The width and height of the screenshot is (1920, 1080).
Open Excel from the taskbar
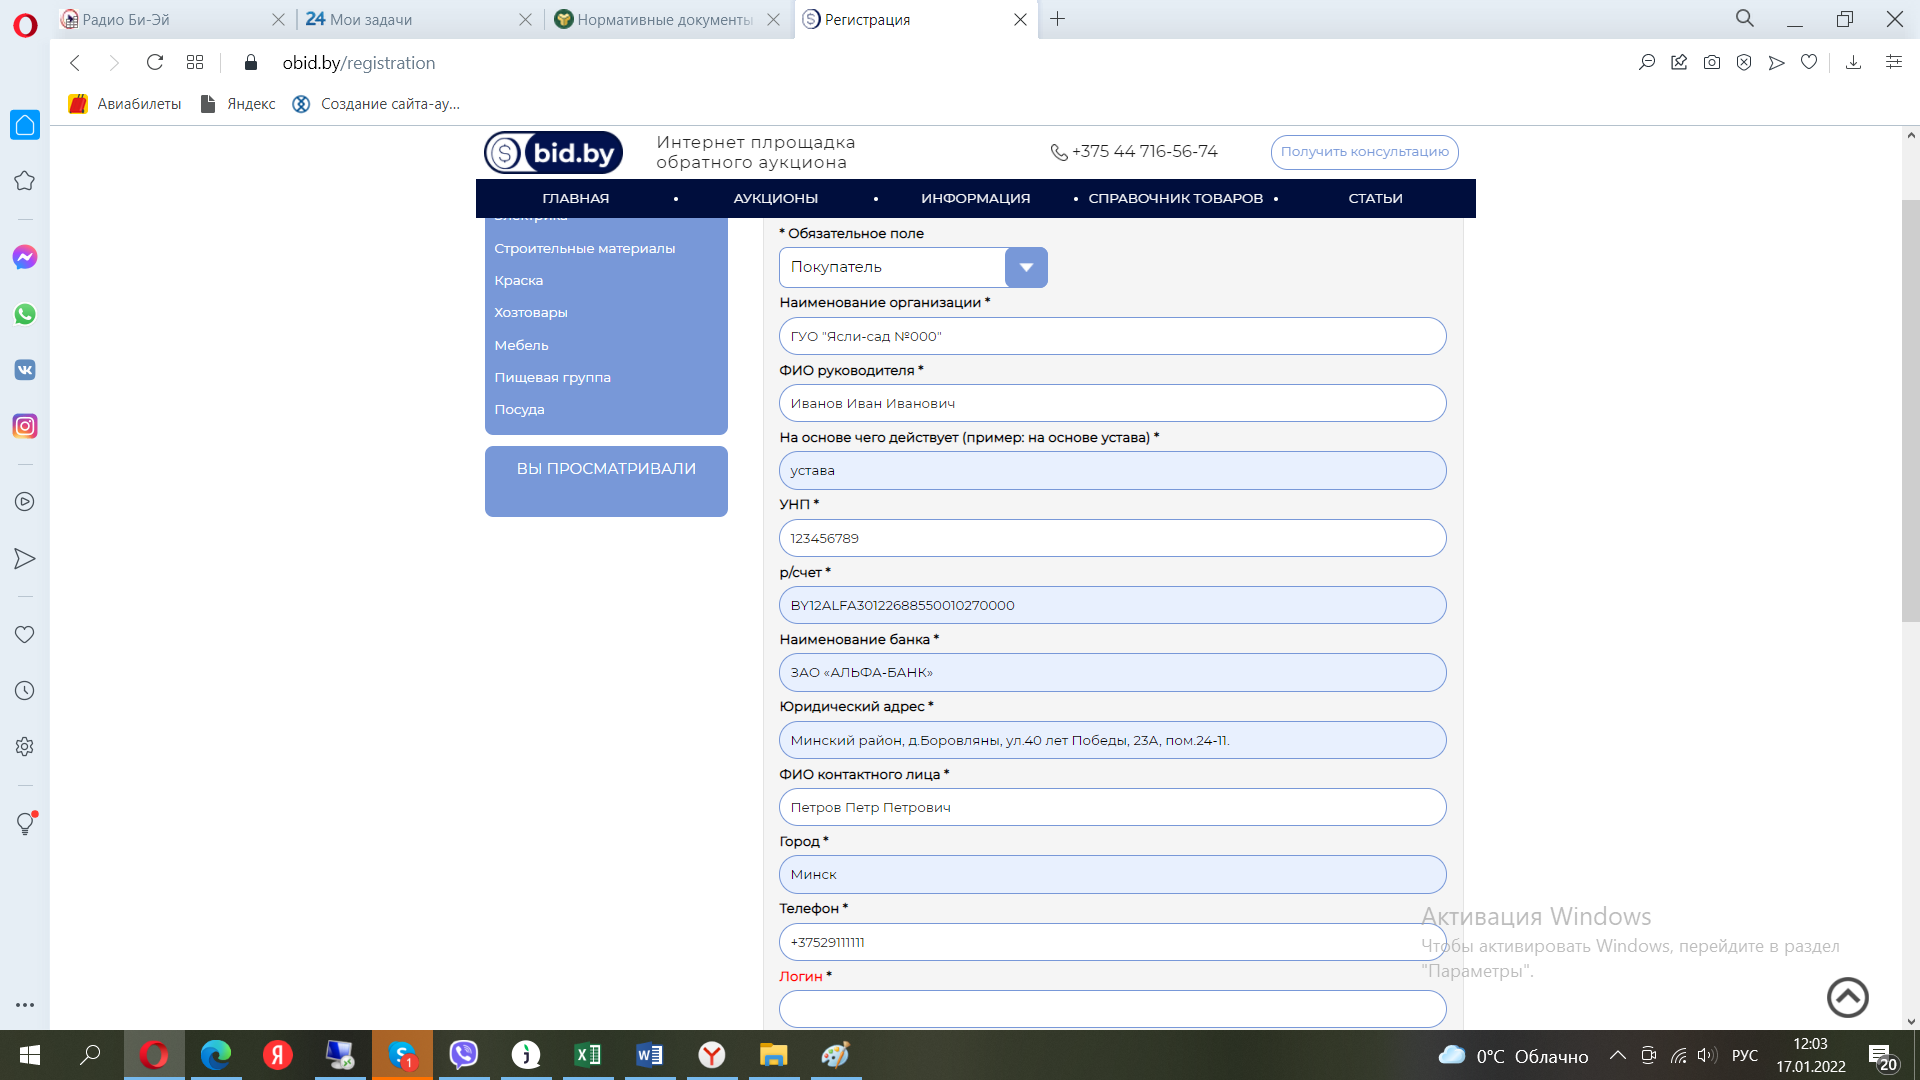(588, 1055)
